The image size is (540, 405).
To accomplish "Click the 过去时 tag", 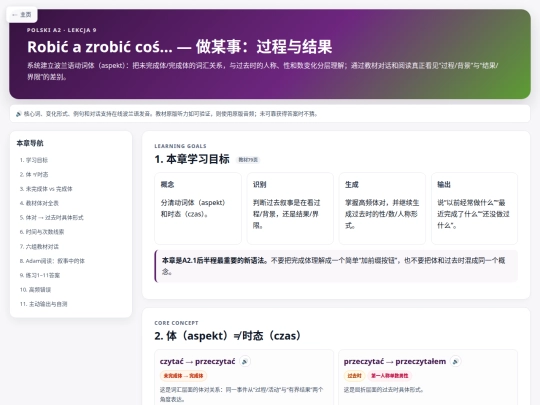I will click(x=354, y=376).
